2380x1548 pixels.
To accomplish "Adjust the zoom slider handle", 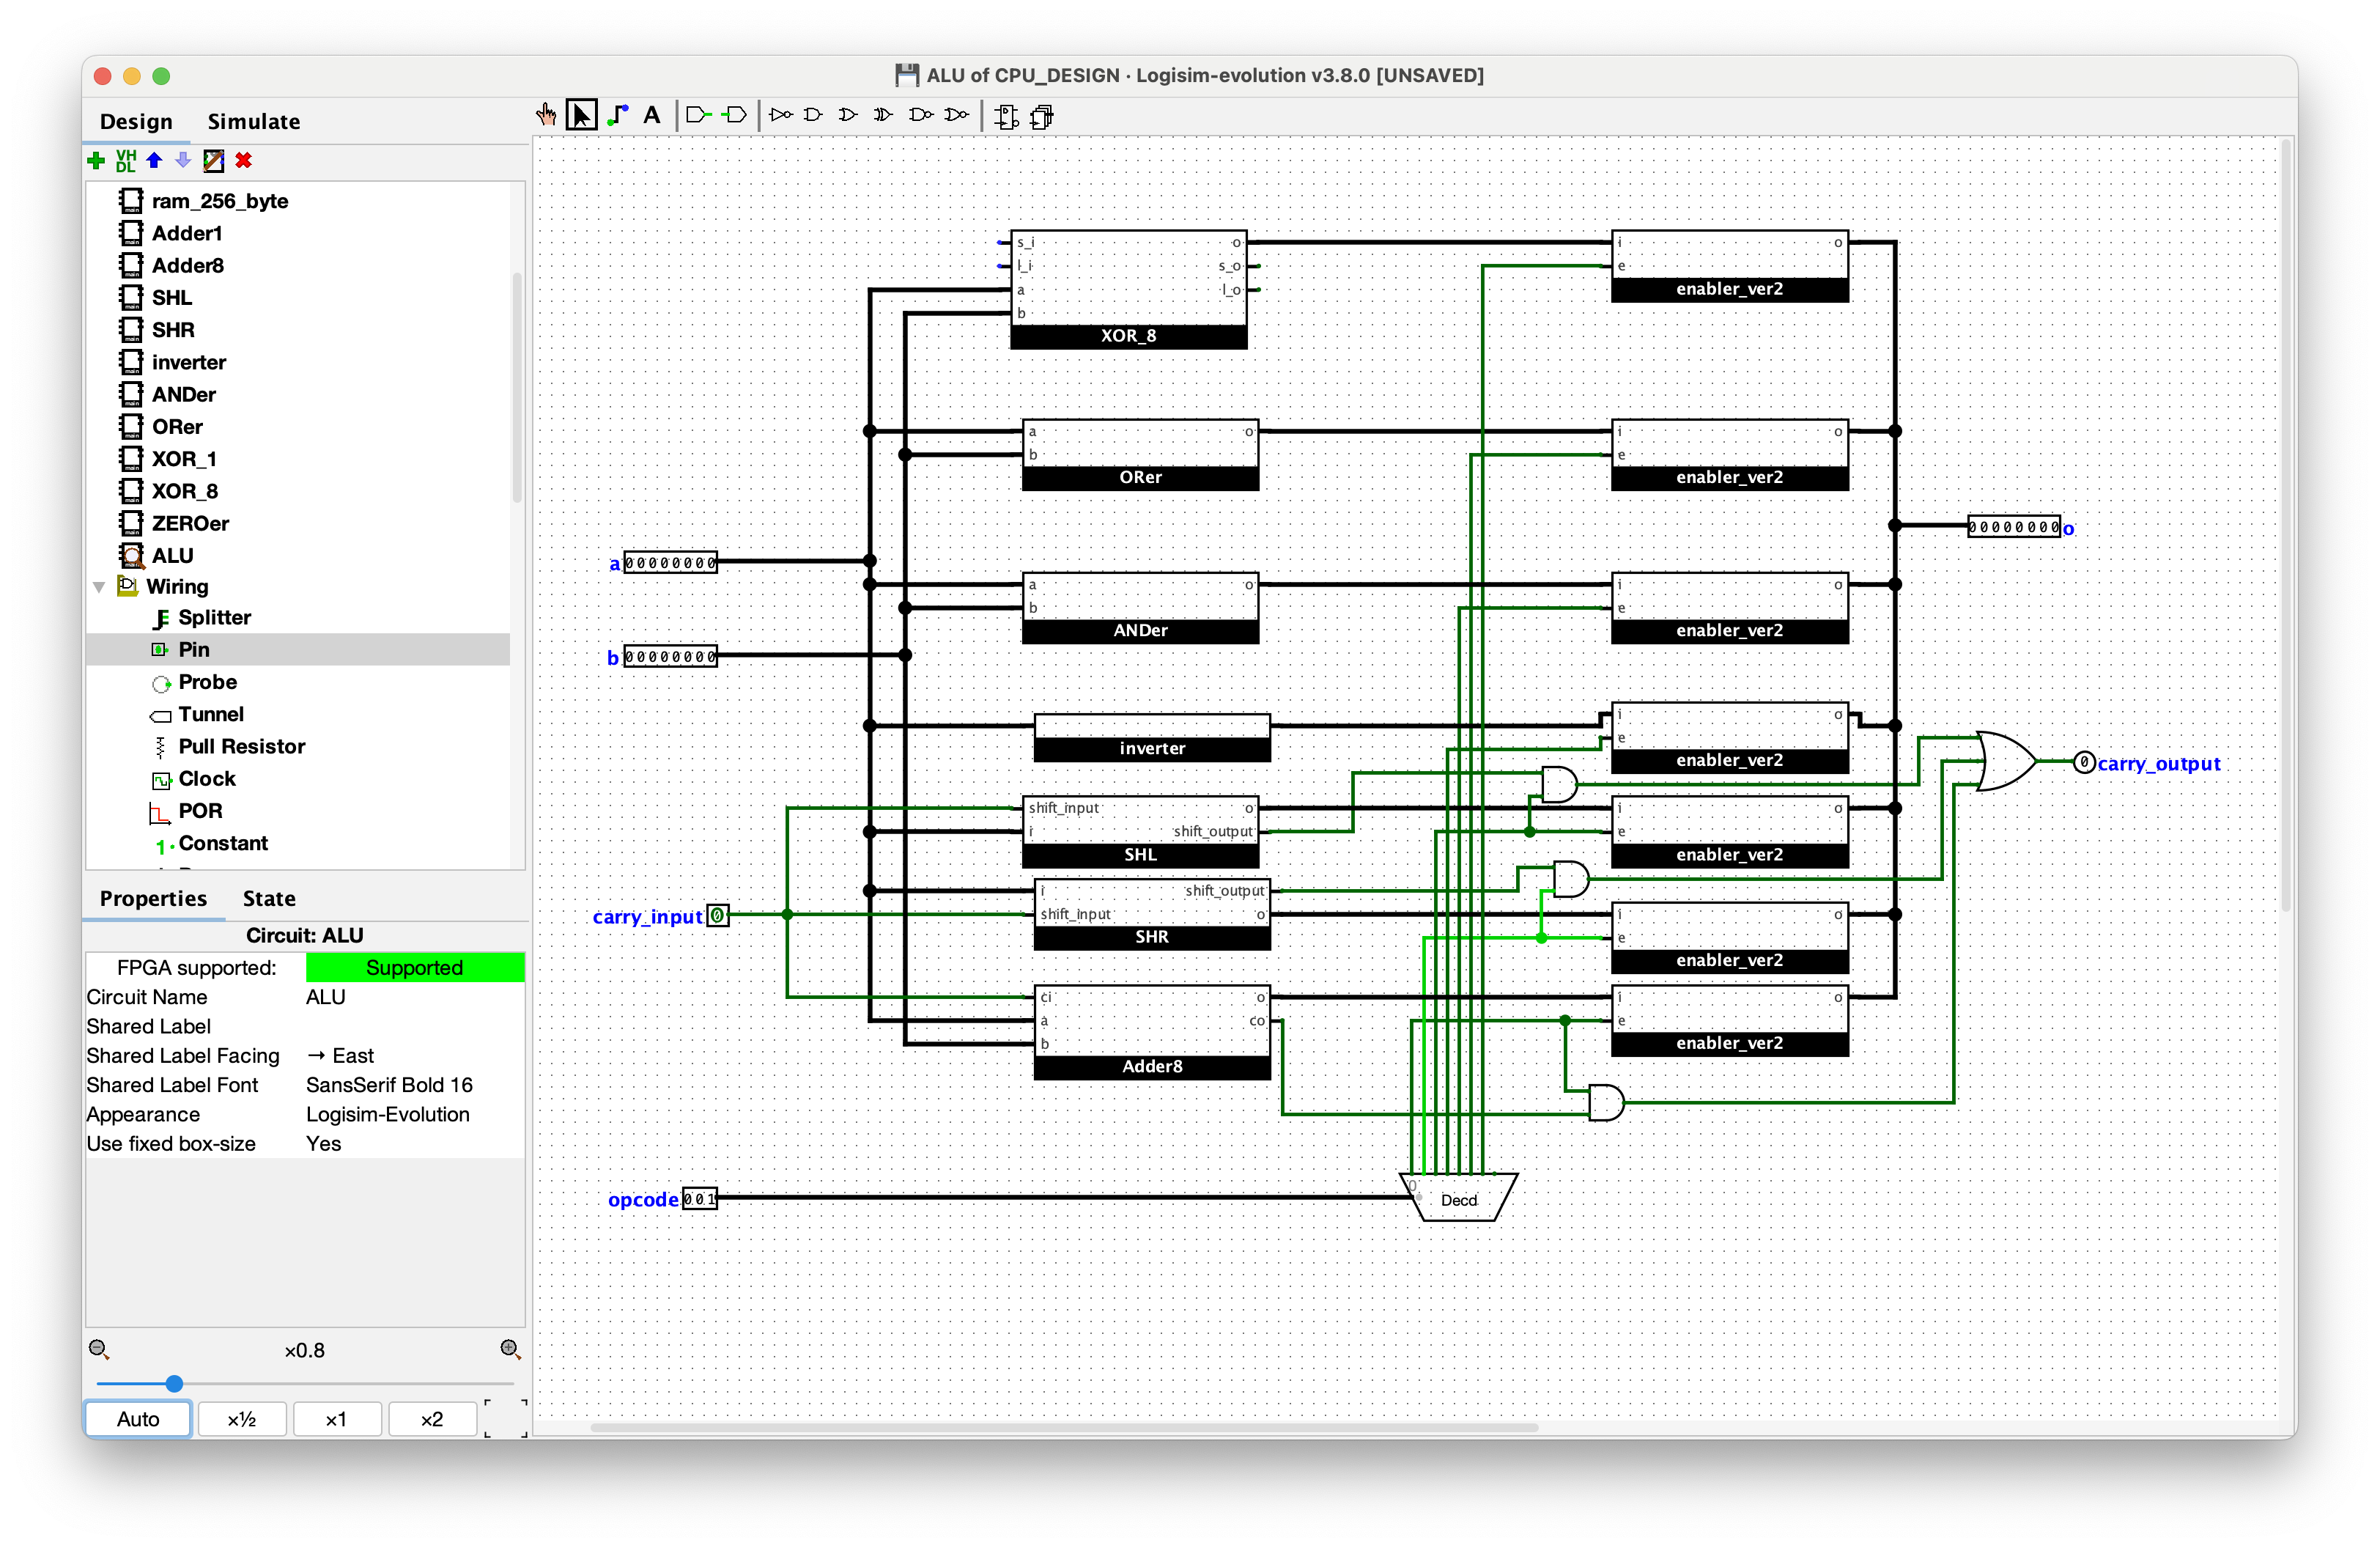I will tap(174, 1384).
